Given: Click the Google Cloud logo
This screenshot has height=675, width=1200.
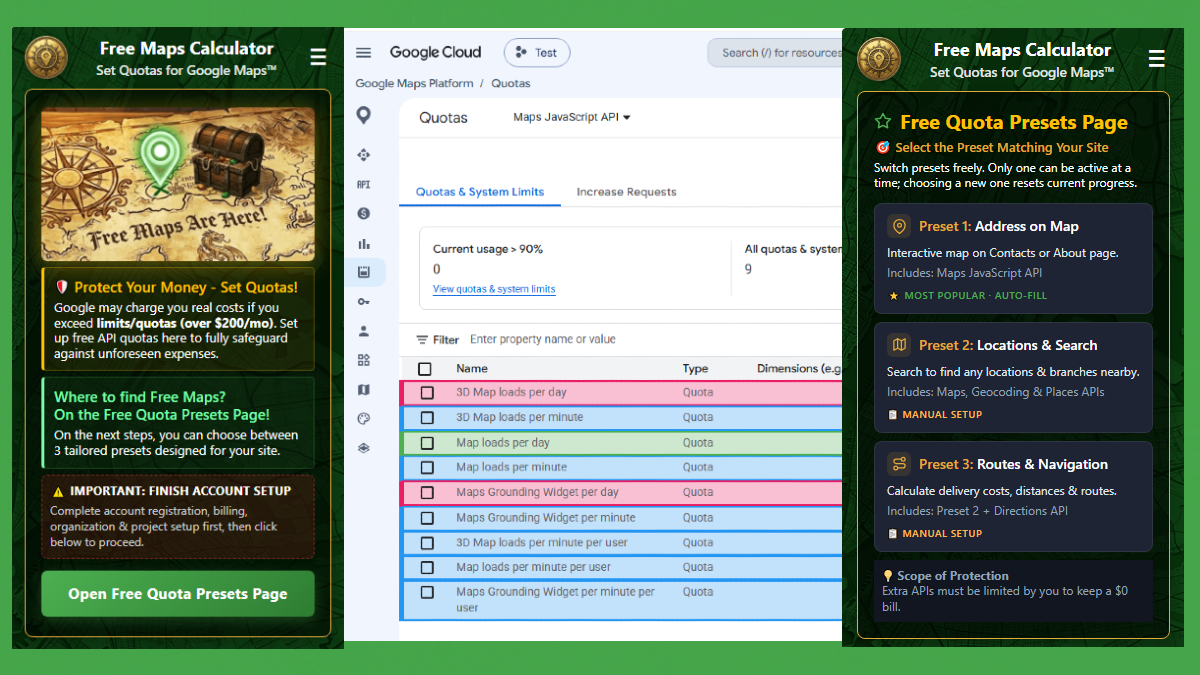Looking at the screenshot, I should click(435, 53).
